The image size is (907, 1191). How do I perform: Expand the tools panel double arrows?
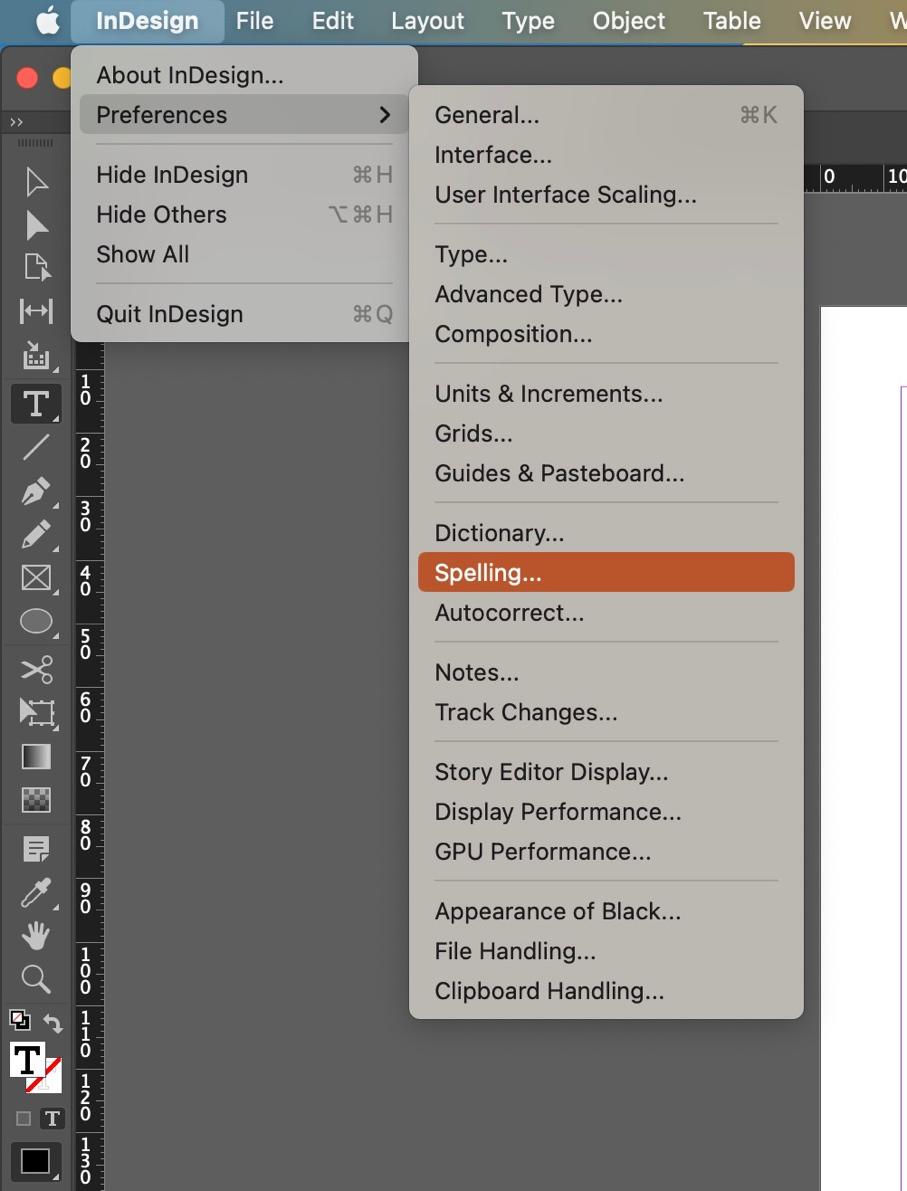[x=16, y=122]
